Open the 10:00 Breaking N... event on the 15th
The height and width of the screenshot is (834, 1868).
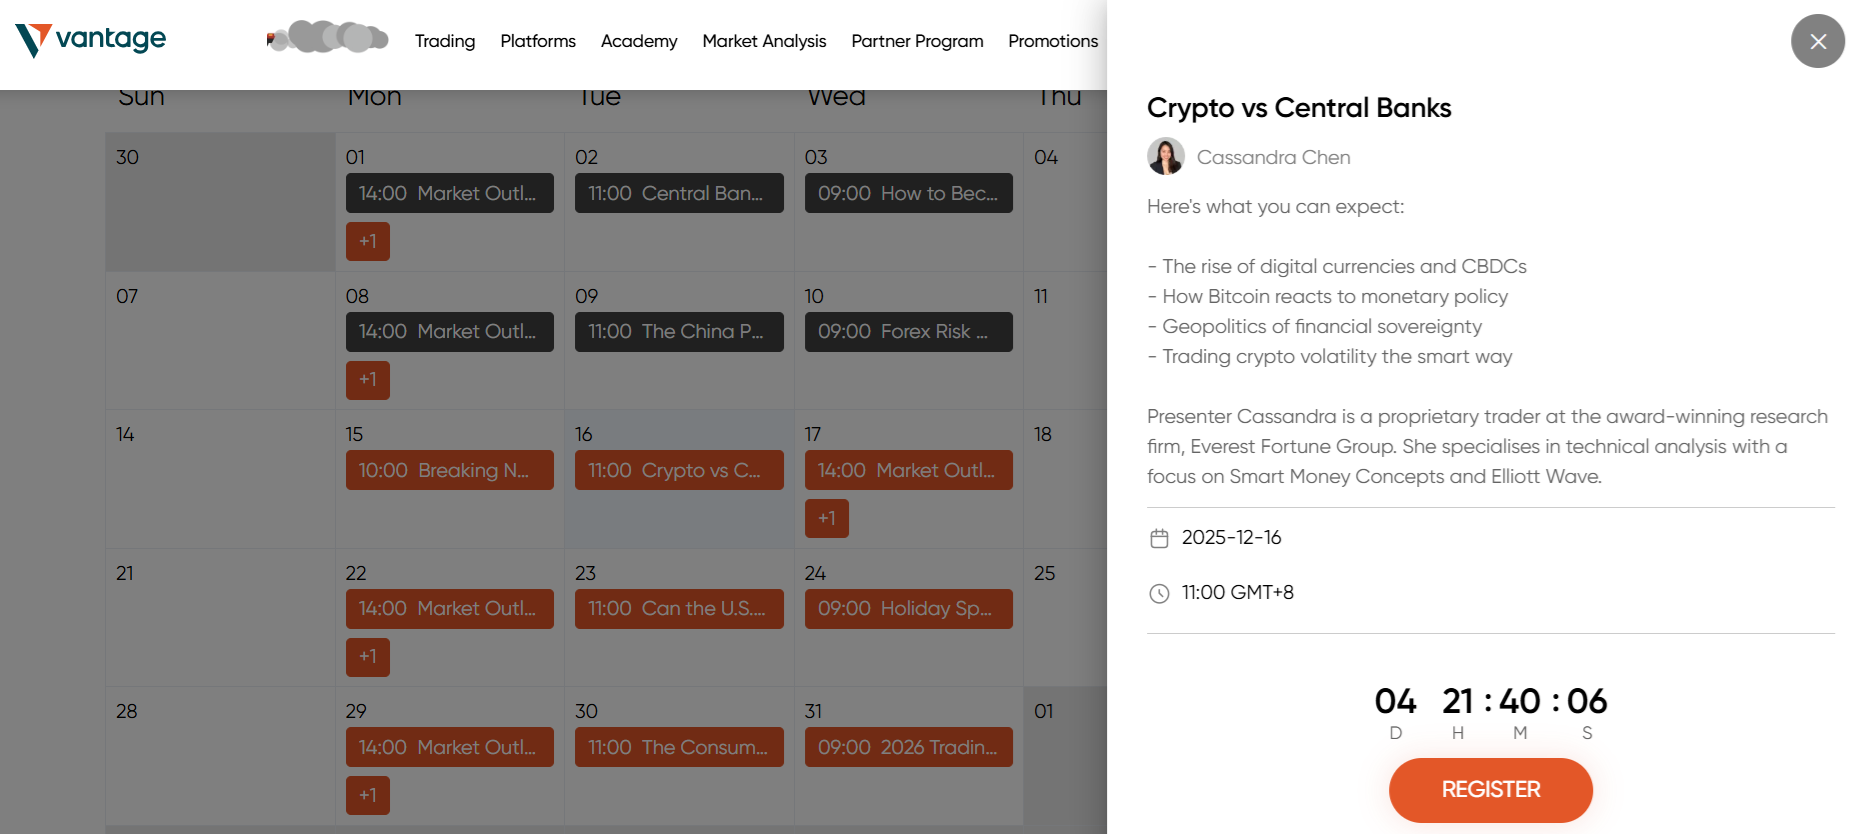click(x=450, y=470)
